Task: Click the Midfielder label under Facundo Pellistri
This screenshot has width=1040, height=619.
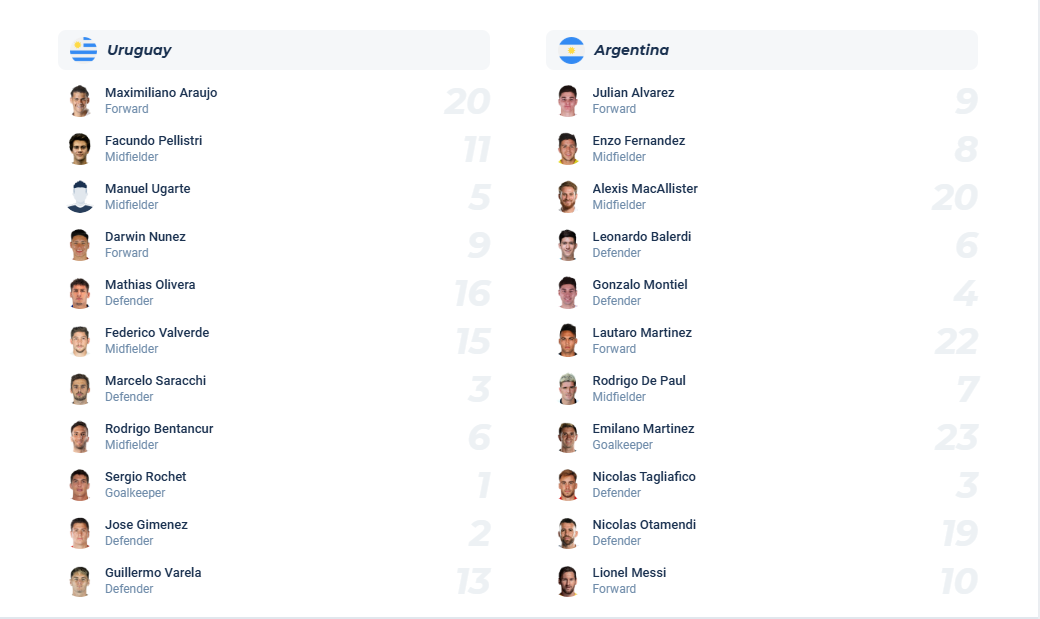Action: tap(131, 157)
